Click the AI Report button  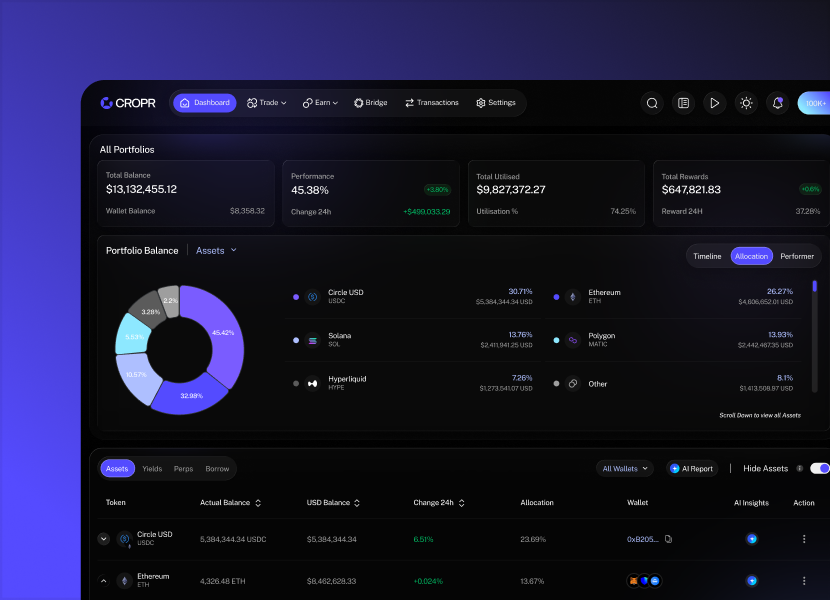pyautogui.click(x=692, y=469)
